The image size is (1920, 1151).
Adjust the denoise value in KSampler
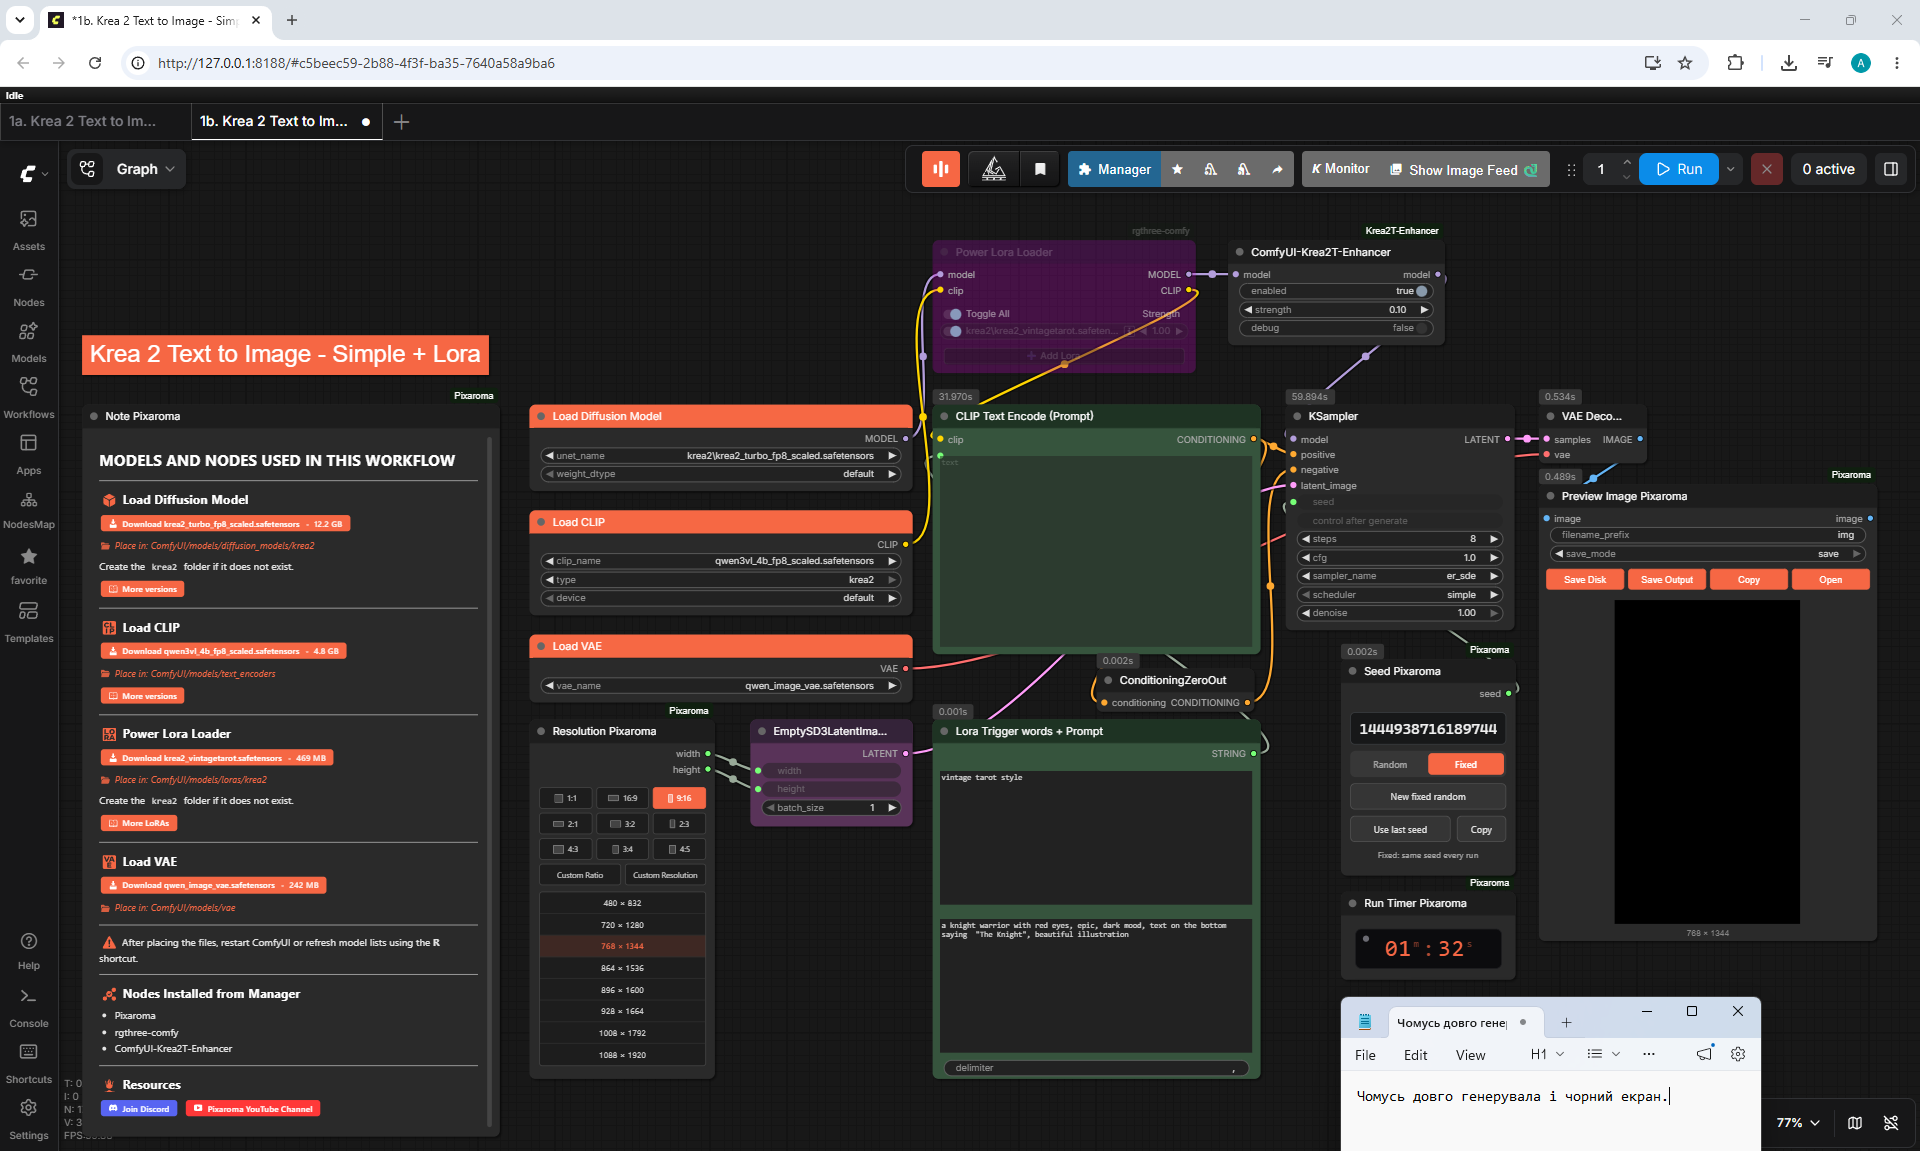pyautogui.click(x=1399, y=613)
